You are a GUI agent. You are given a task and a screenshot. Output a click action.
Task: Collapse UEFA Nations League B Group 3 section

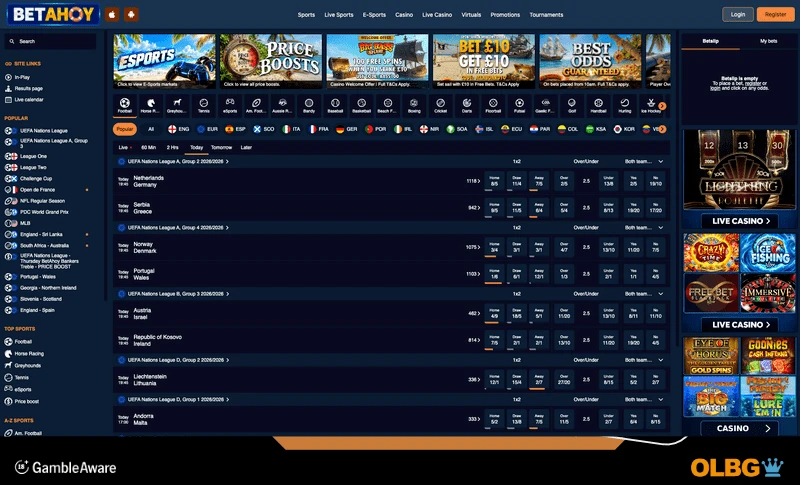(661, 294)
